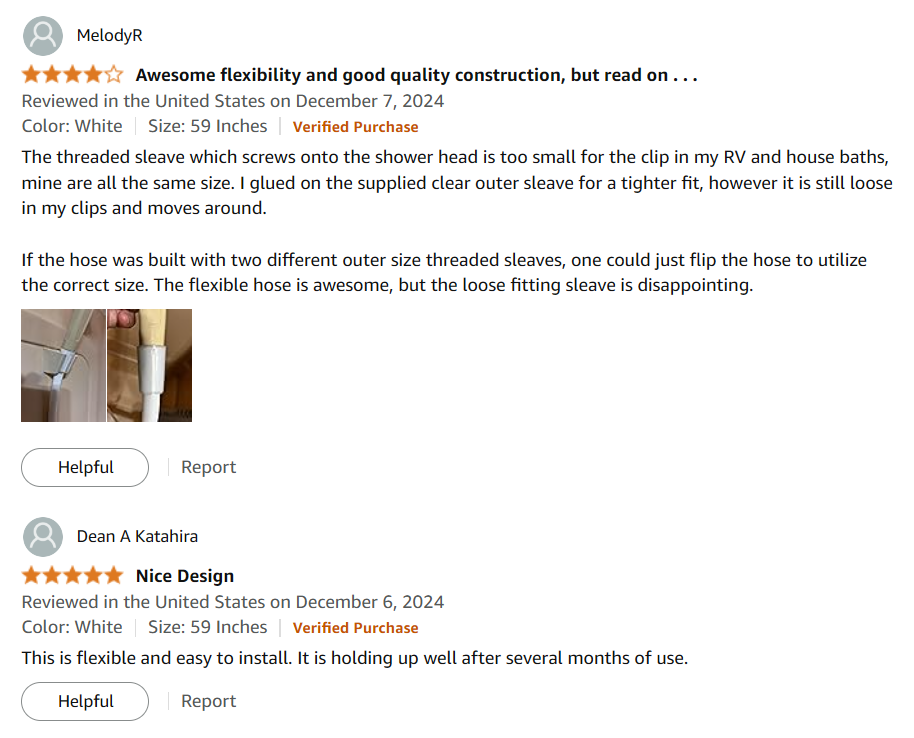Click Size: 59 Inches on Dean's review
This screenshot has height=738, width=914.
tap(207, 627)
